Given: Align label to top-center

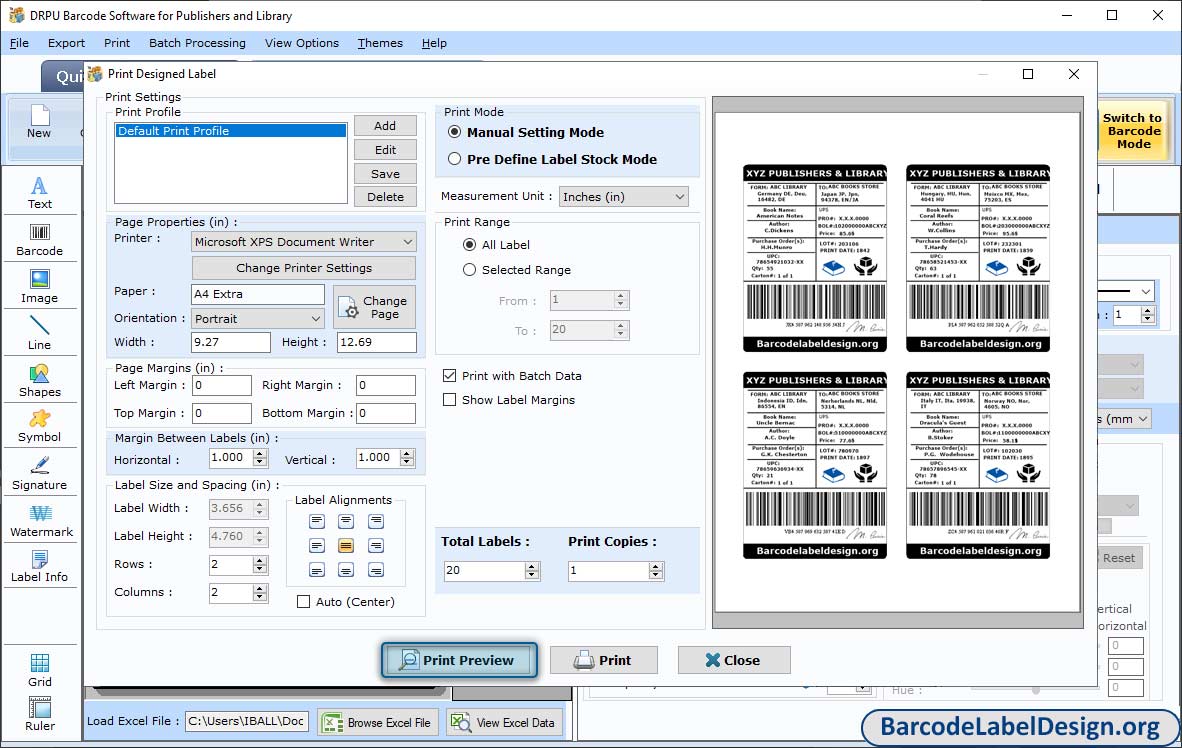Looking at the screenshot, I should pyautogui.click(x=346, y=521).
